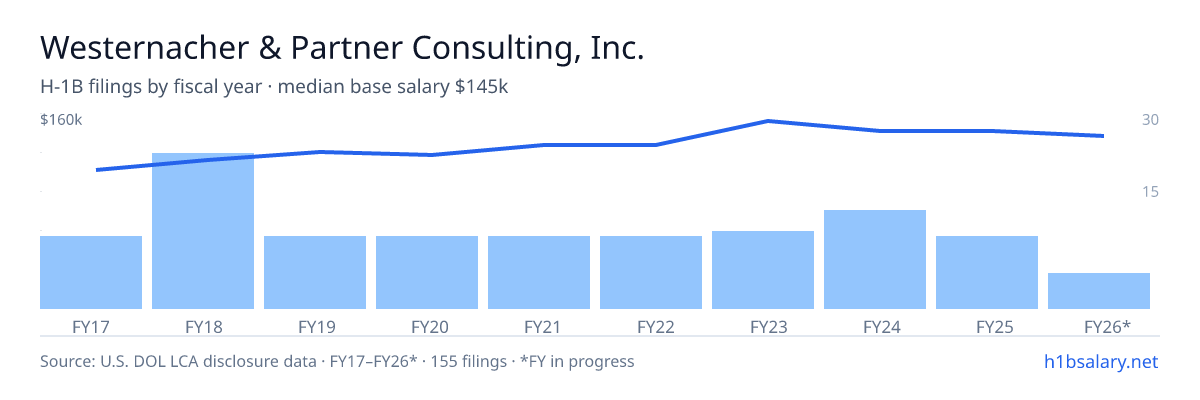Select the FY23 filings bar
The height and width of the screenshot is (400, 1200).
coord(763,270)
